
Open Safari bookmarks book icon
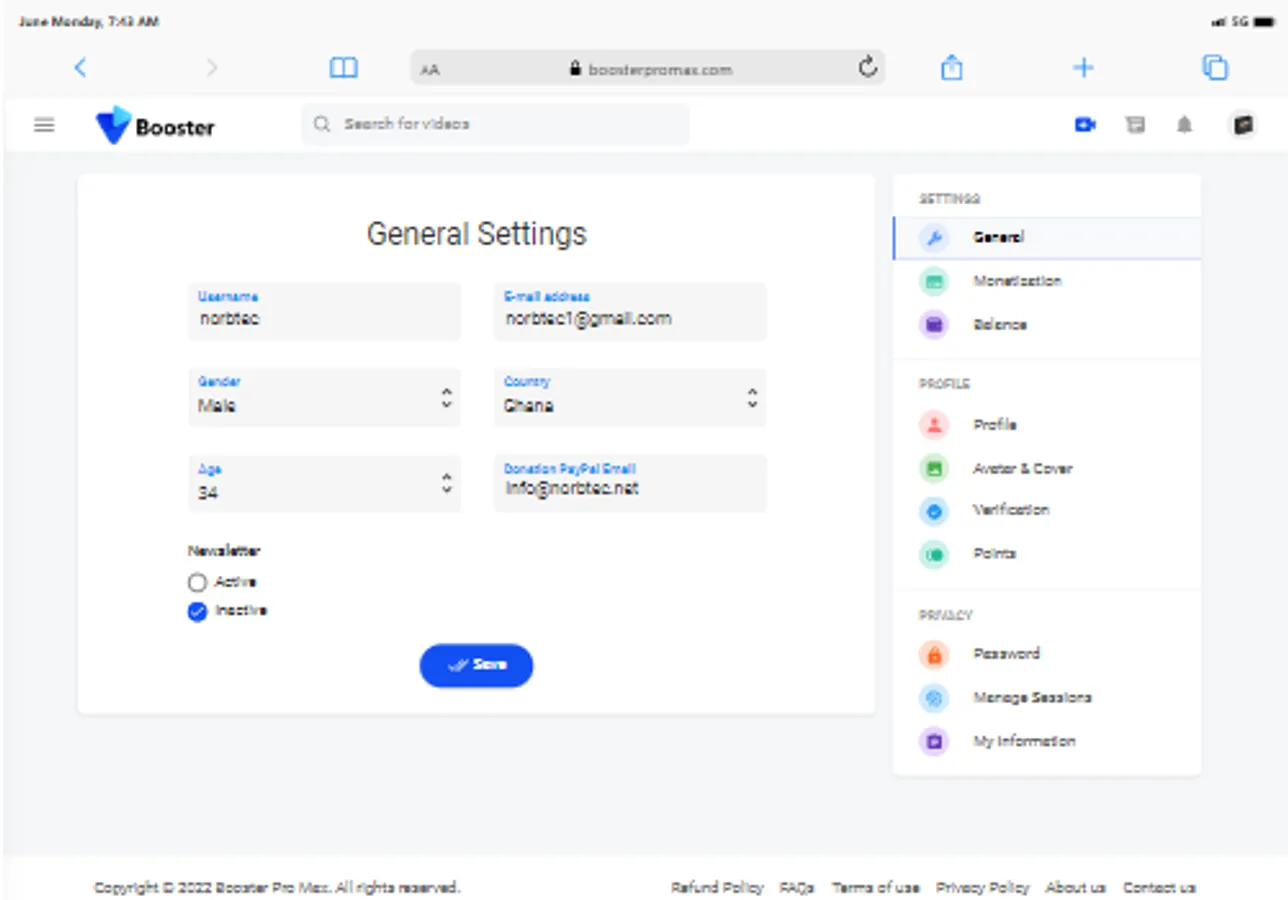tap(343, 68)
